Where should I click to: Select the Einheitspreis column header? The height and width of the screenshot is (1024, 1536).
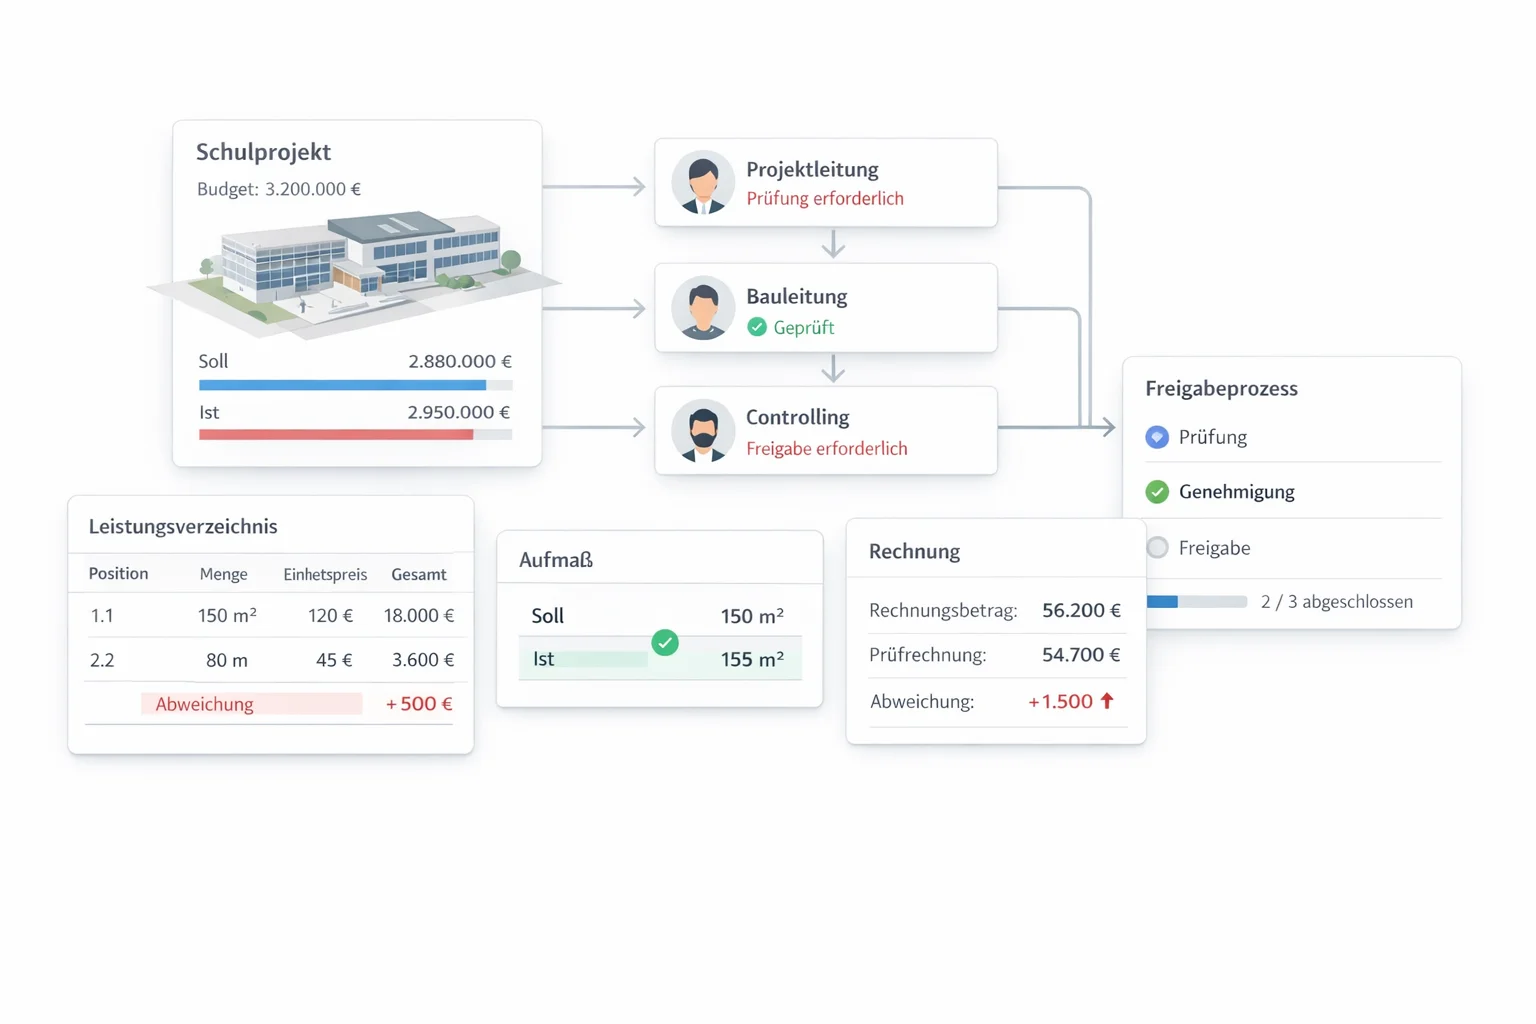coord(325,574)
